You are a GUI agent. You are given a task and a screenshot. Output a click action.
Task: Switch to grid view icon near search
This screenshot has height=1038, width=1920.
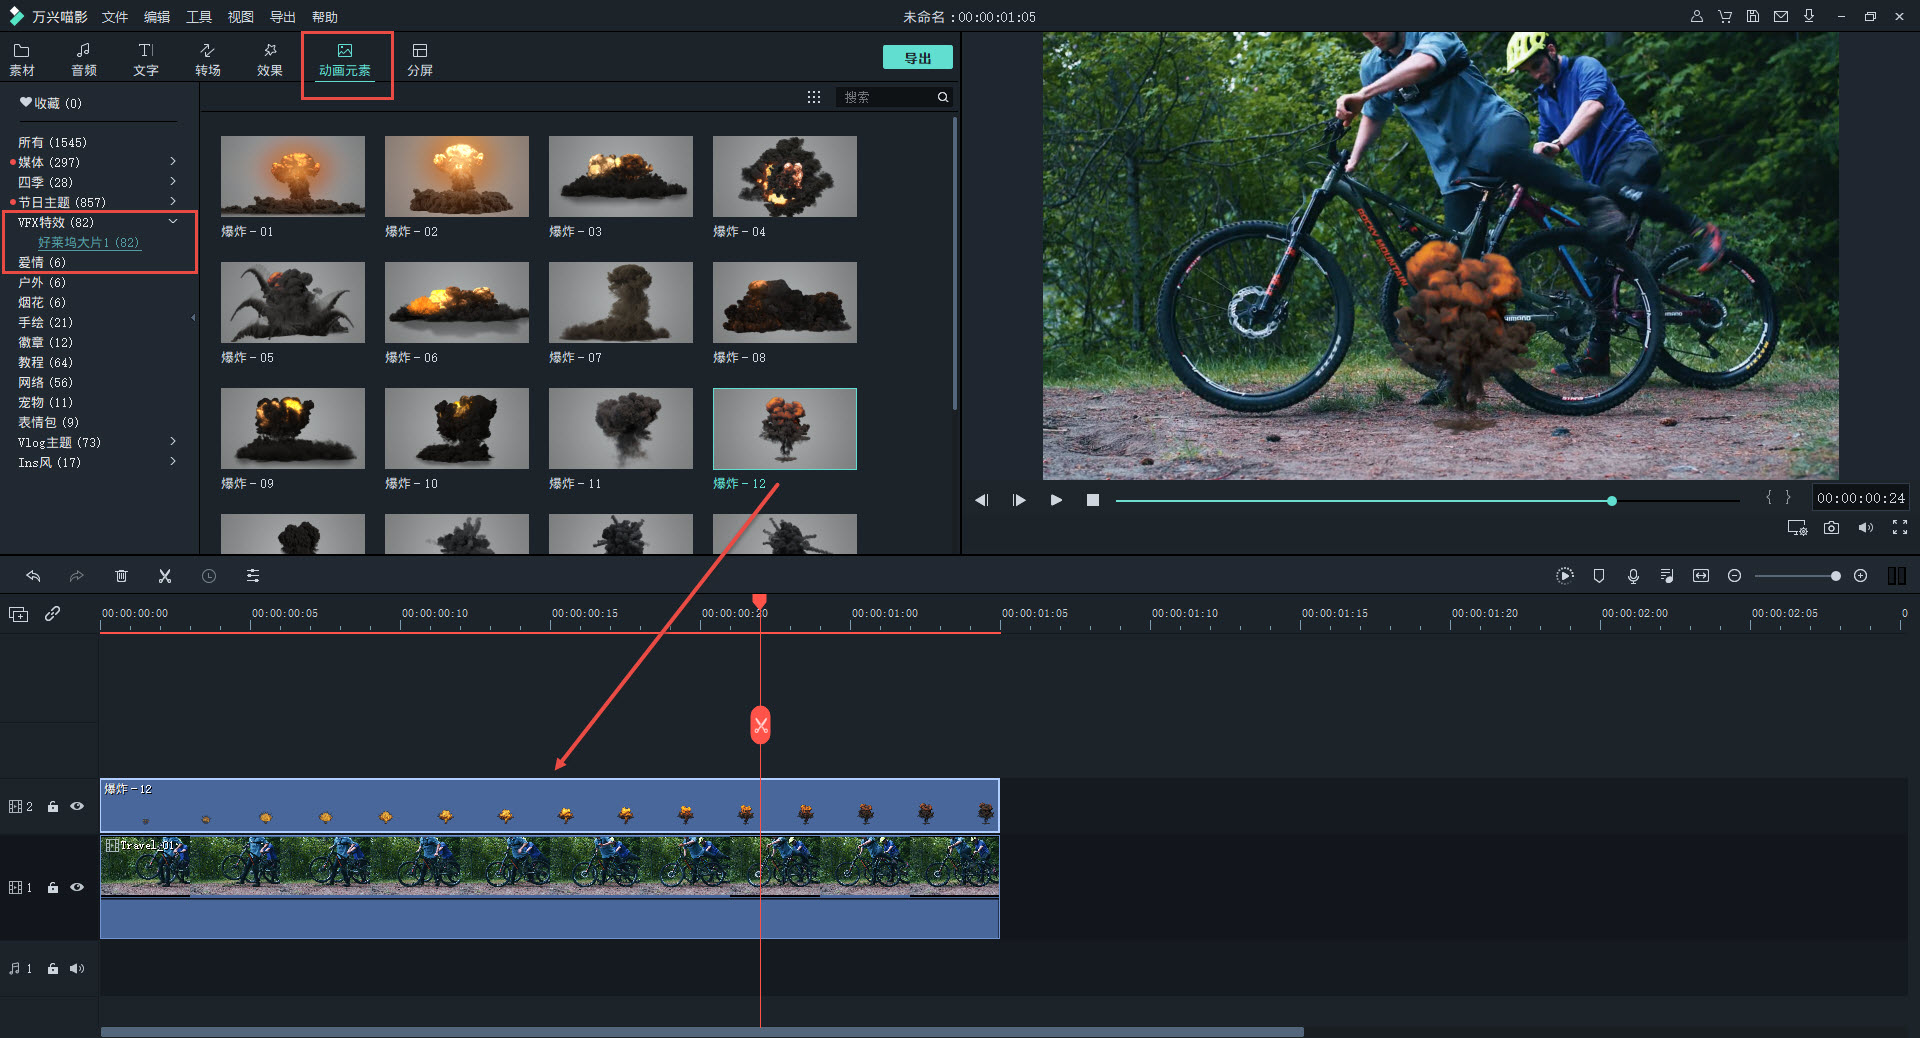click(814, 97)
